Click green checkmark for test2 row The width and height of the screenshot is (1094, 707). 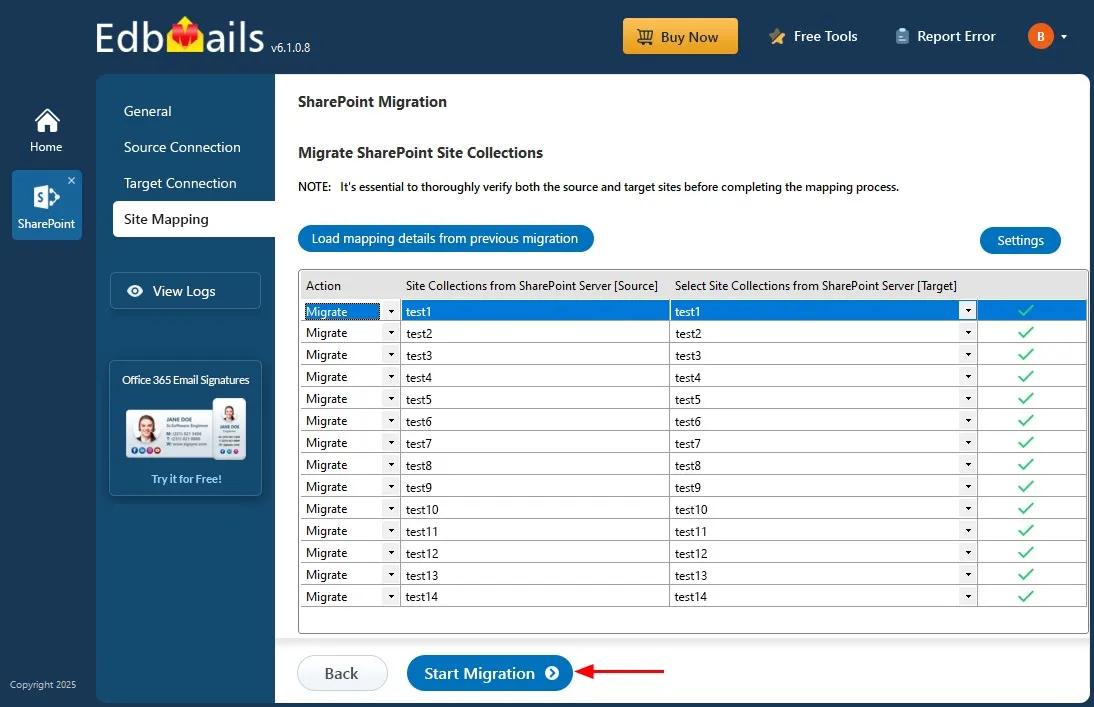(1025, 333)
